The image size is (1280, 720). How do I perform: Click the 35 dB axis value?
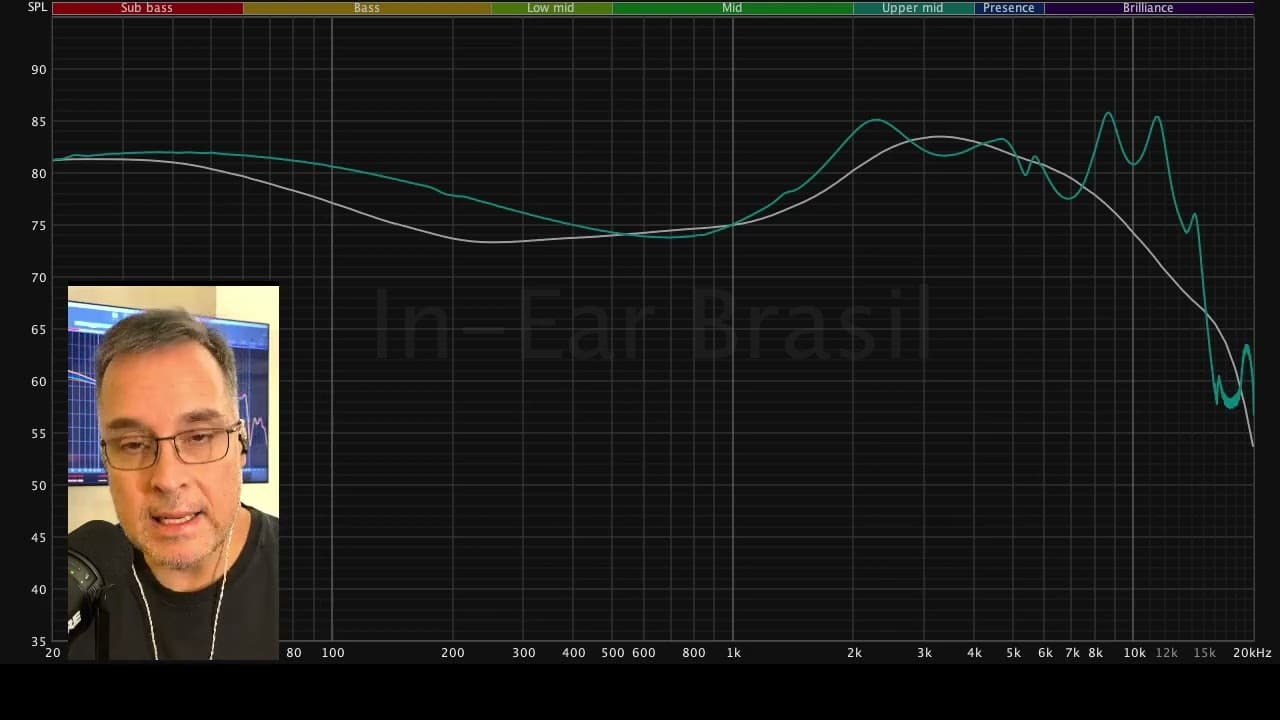(38, 642)
